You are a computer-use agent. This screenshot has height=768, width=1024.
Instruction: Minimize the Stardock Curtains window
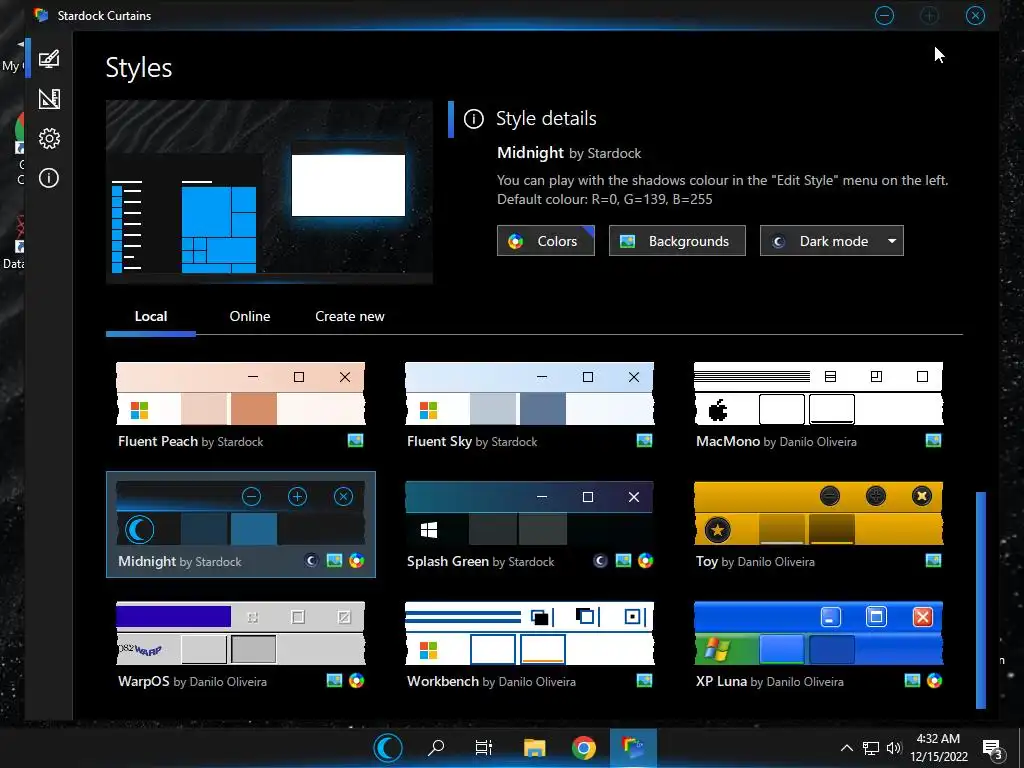[884, 15]
